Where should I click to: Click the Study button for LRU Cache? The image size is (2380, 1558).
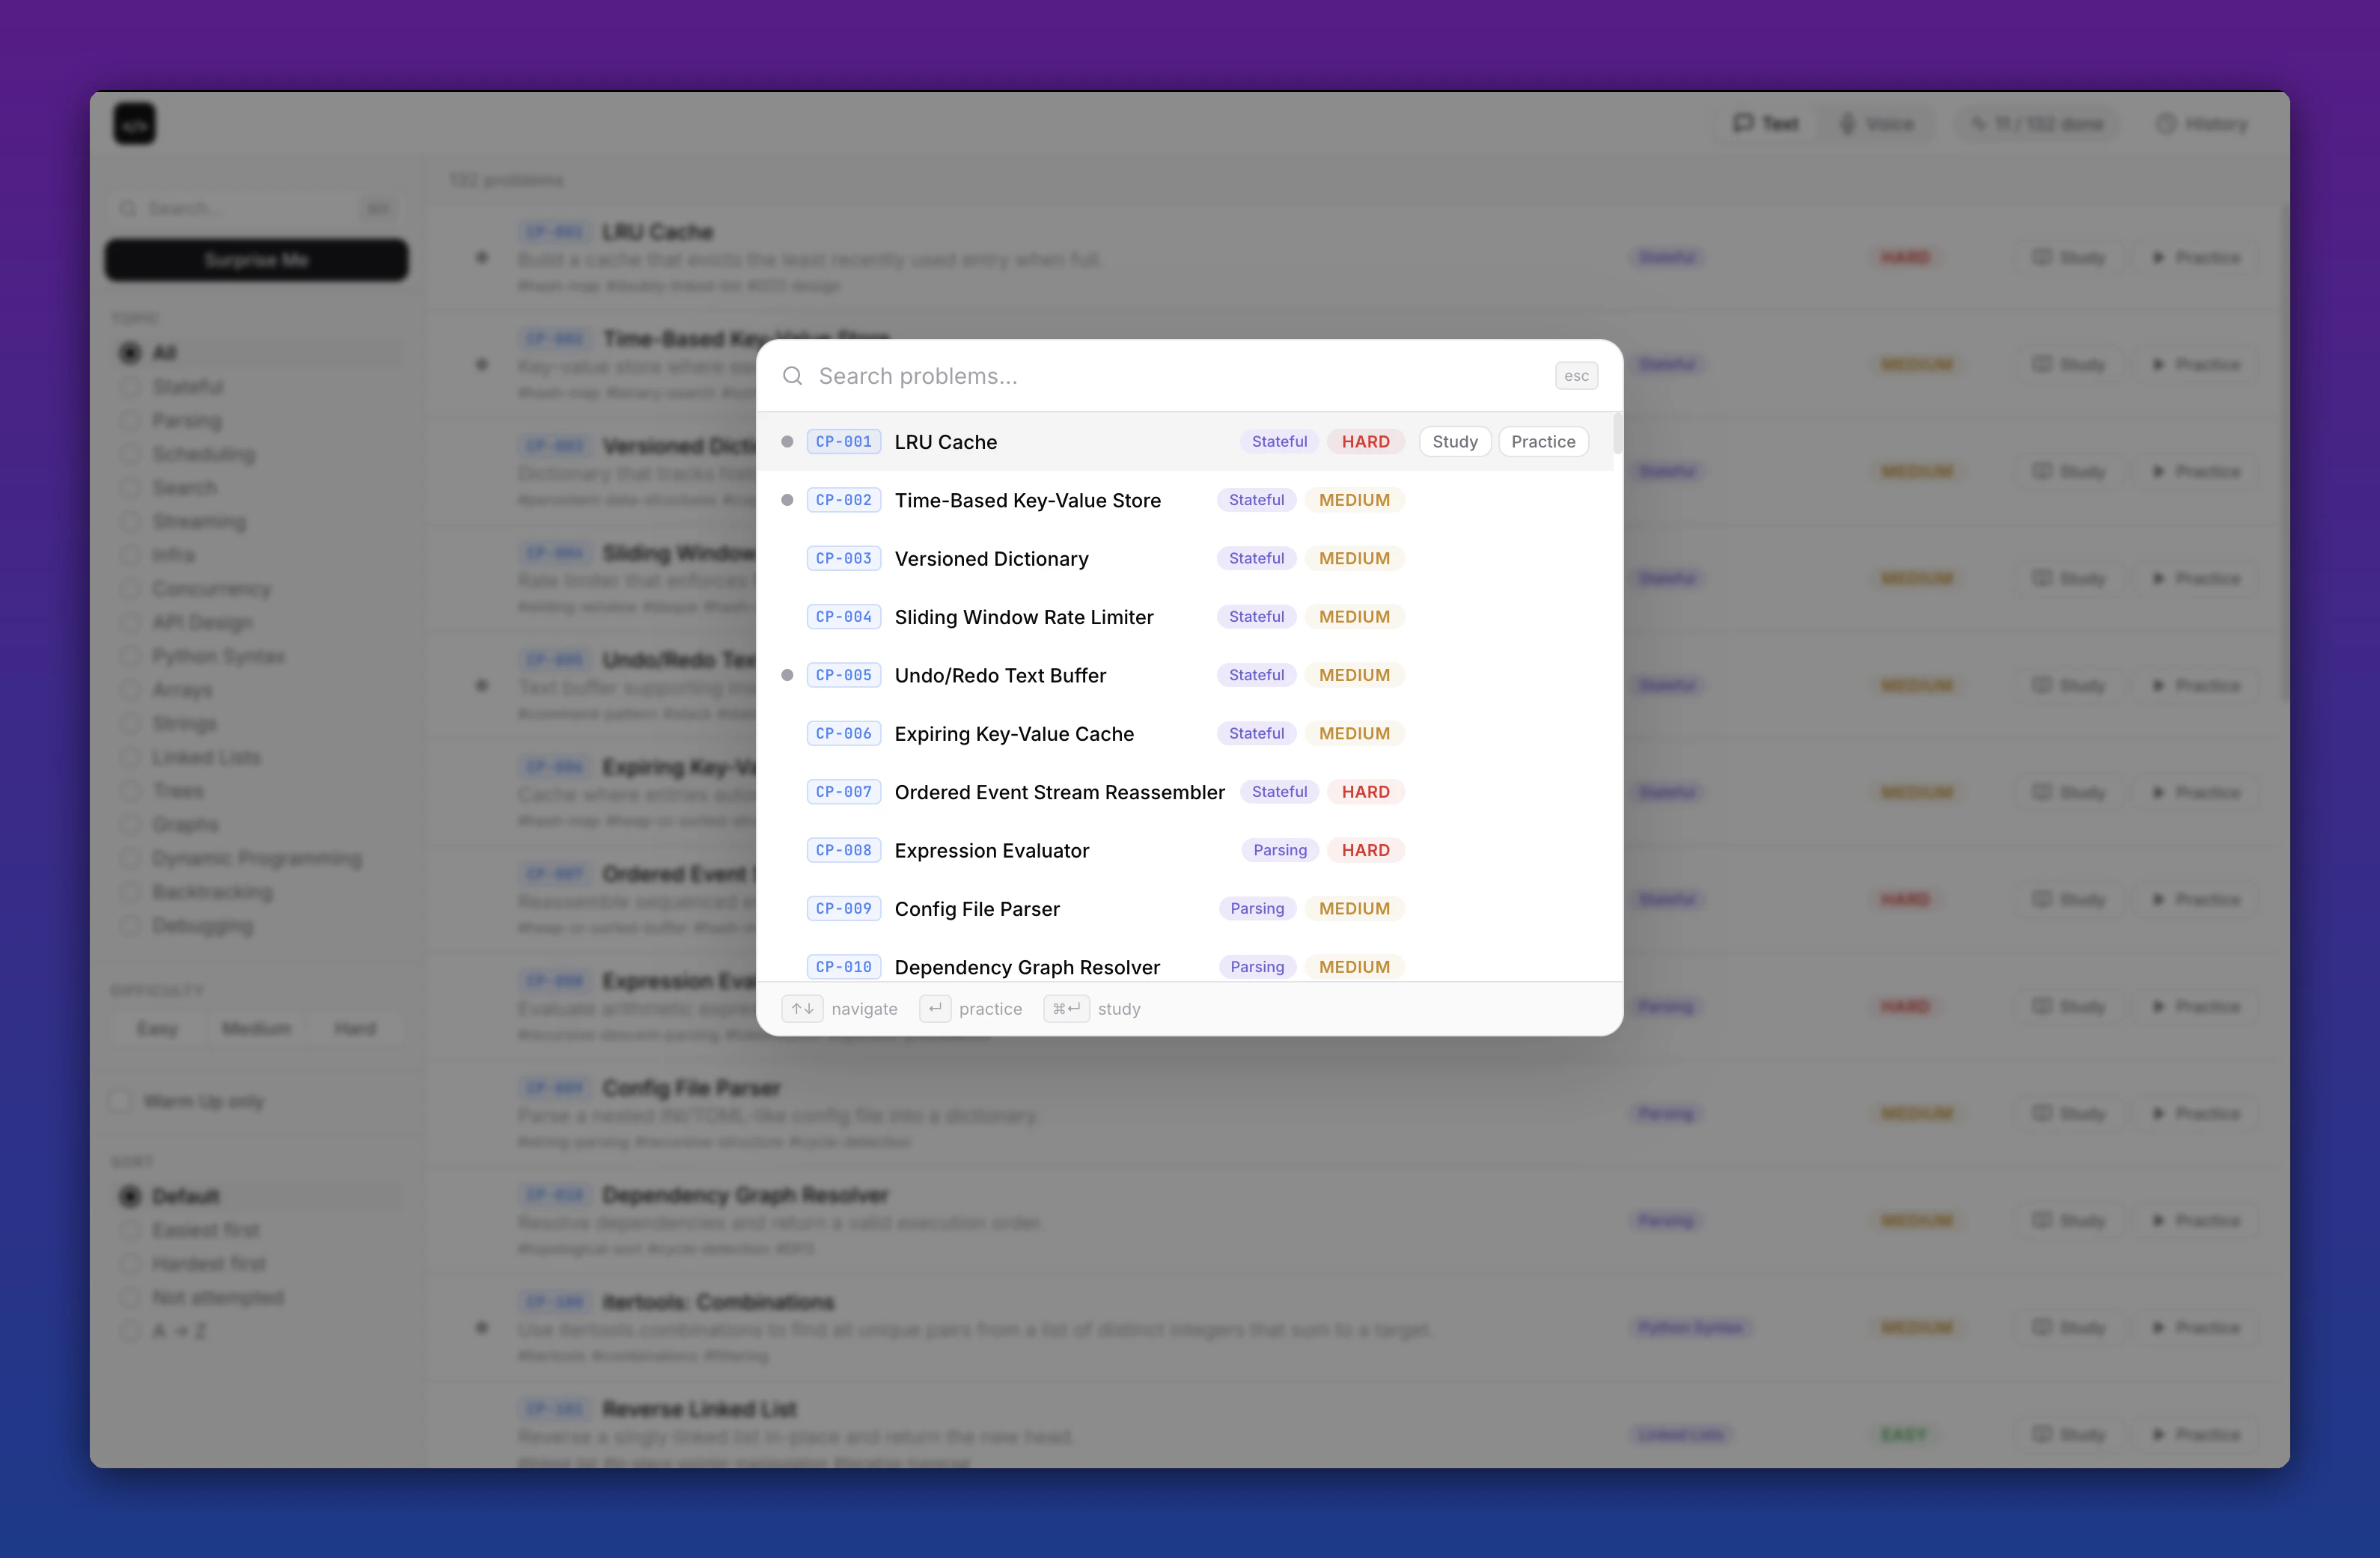tap(1454, 442)
